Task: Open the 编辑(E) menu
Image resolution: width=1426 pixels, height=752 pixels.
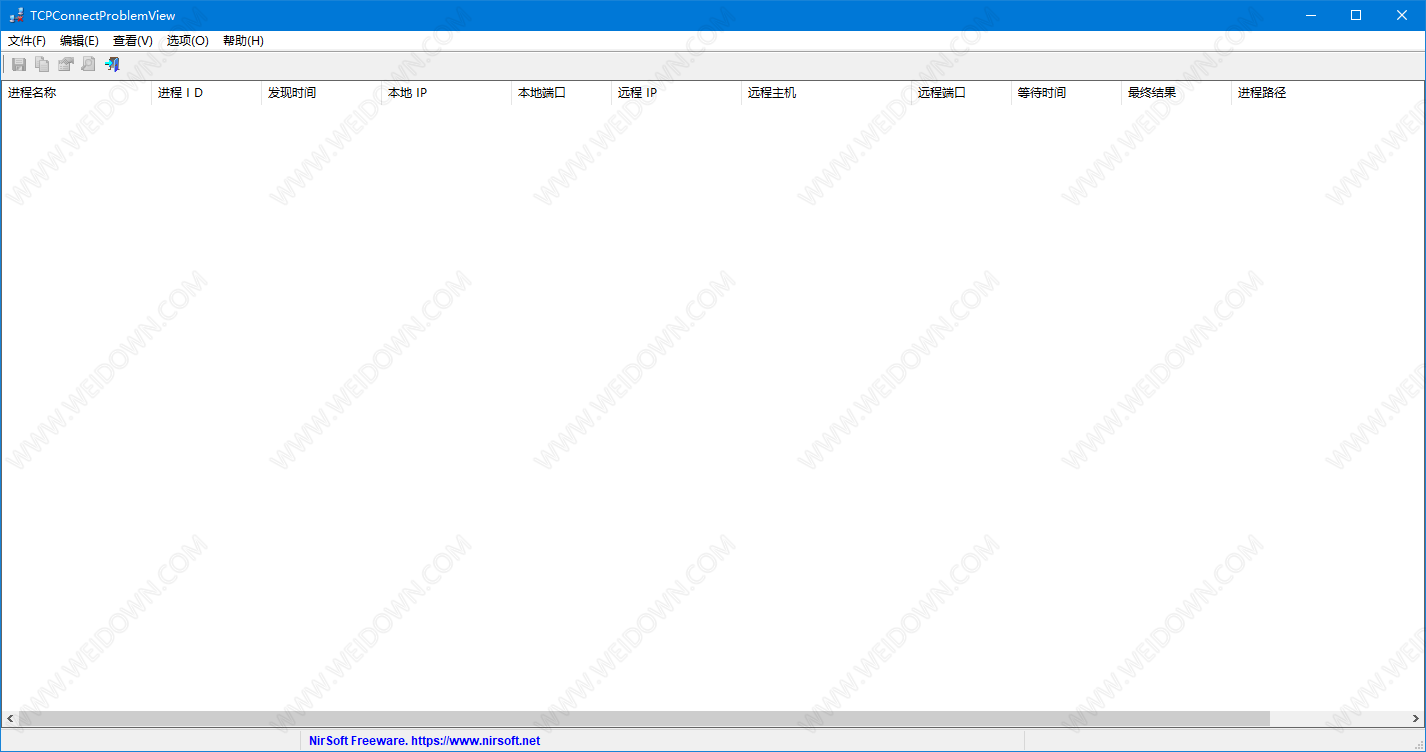Action: (79, 41)
